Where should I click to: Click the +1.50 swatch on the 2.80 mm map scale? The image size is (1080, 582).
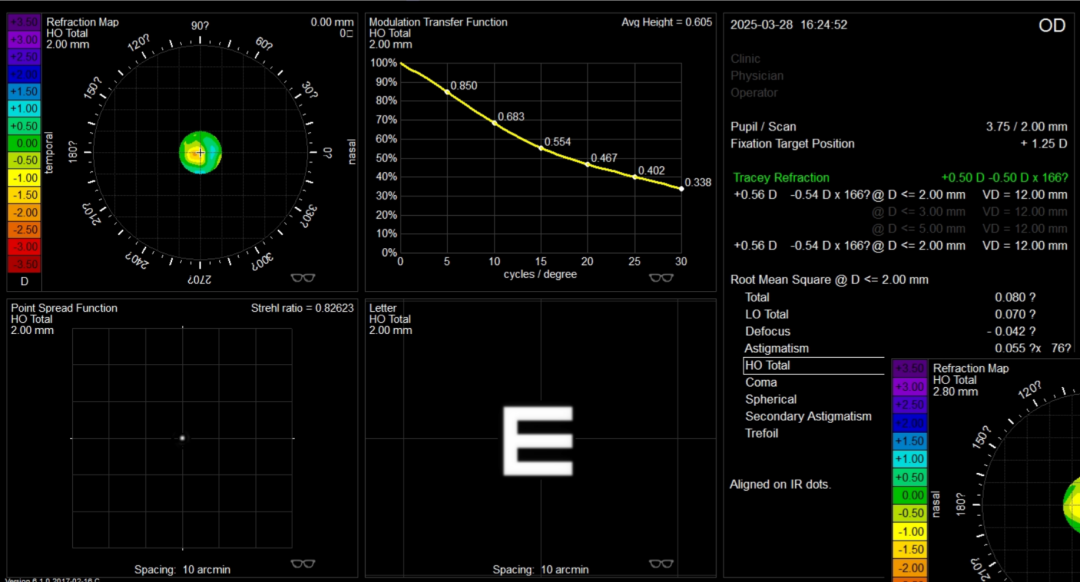tap(909, 441)
